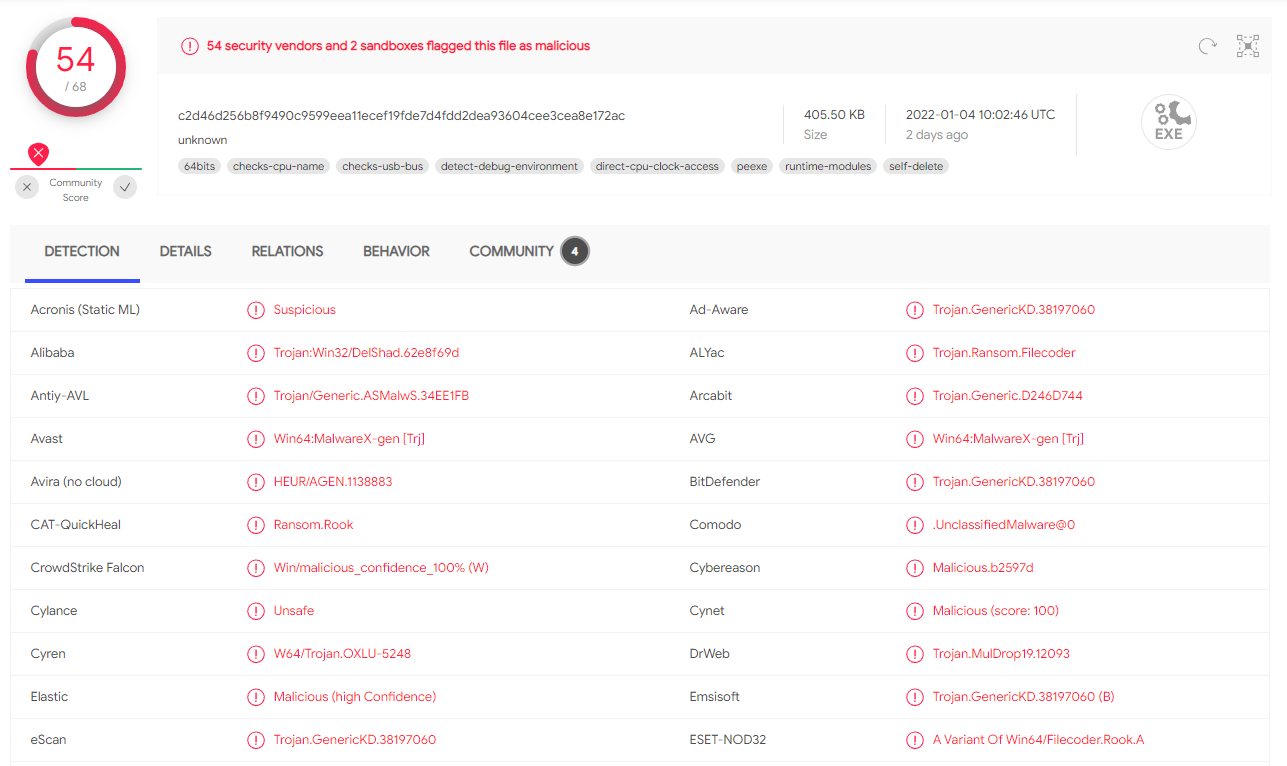Click Trojan.Generic.D246D744 result
This screenshot has height=766, width=1287.
click(1007, 396)
